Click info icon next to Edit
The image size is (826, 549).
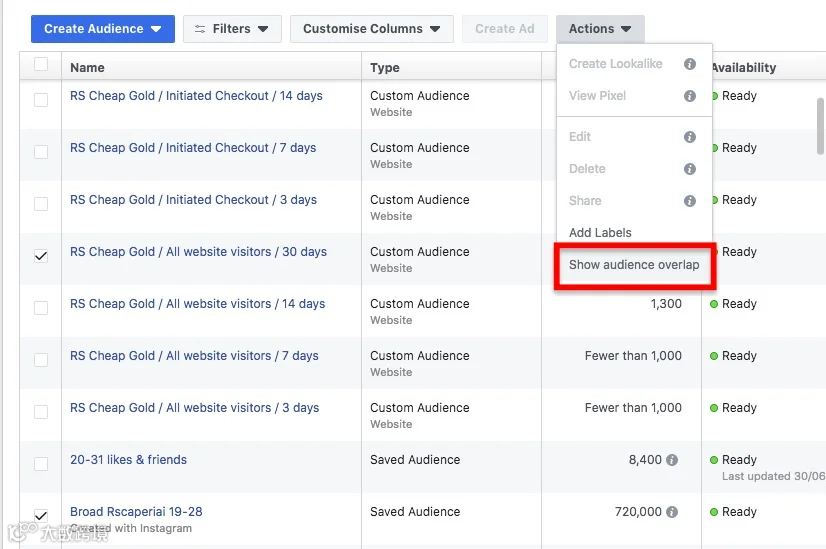coord(690,137)
